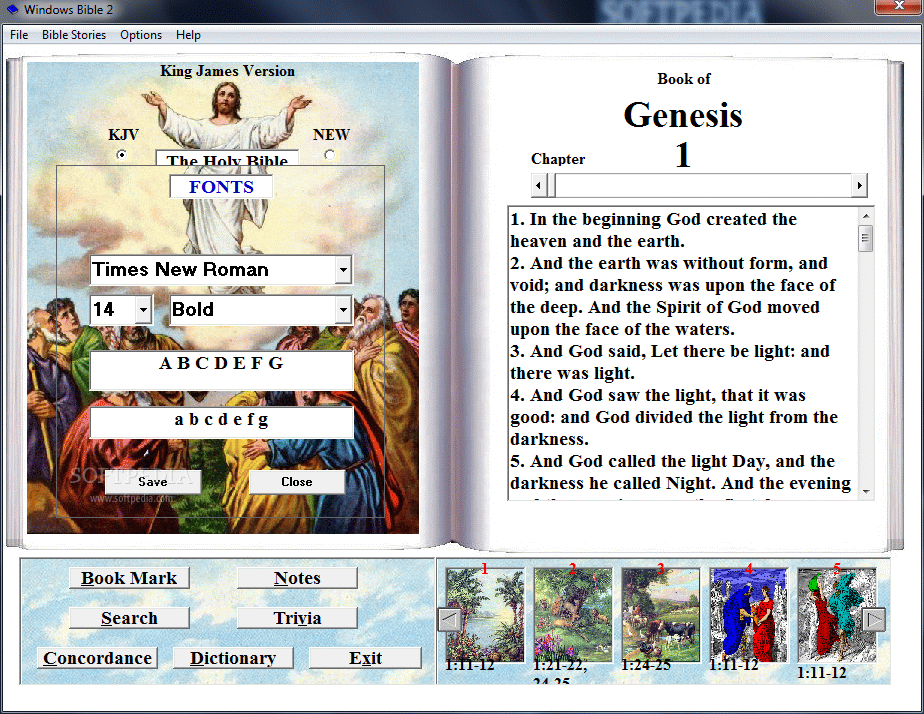Click the chapter slider right arrow
The image size is (924, 714).
coord(860,186)
